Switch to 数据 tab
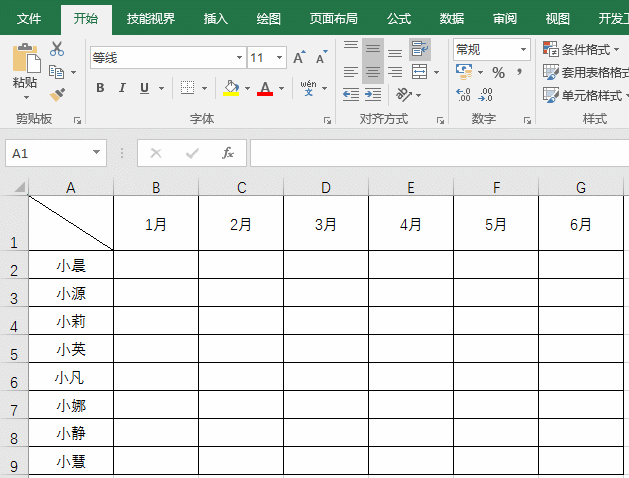629x478 pixels. tap(452, 18)
